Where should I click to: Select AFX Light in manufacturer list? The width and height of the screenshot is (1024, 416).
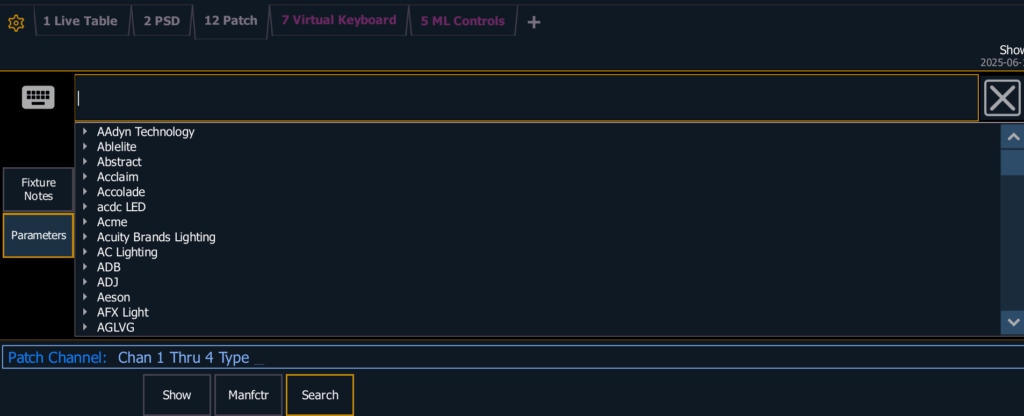point(123,312)
